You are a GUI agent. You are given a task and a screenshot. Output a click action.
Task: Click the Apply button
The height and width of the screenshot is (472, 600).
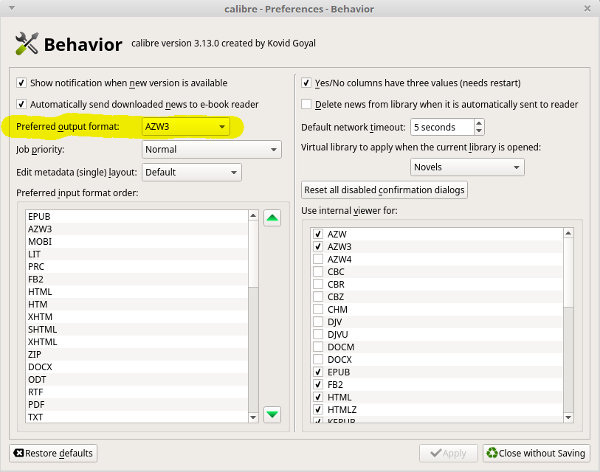coord(448,453)
